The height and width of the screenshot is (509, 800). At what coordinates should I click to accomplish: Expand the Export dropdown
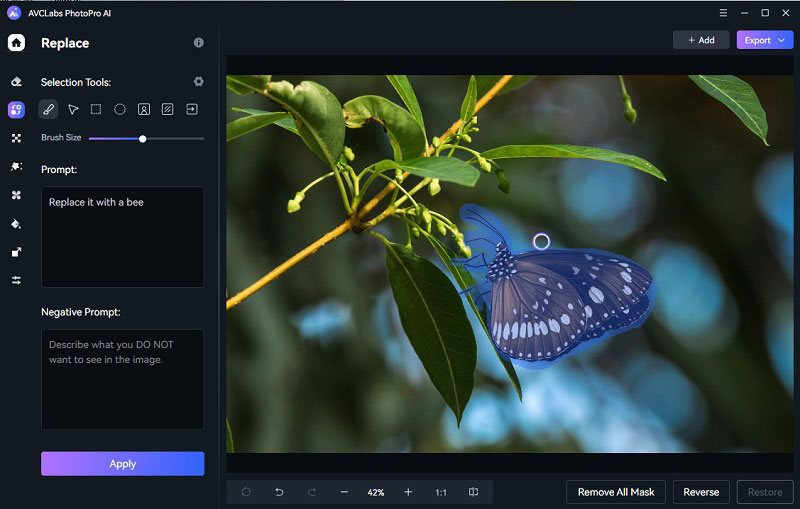[764, 40]
